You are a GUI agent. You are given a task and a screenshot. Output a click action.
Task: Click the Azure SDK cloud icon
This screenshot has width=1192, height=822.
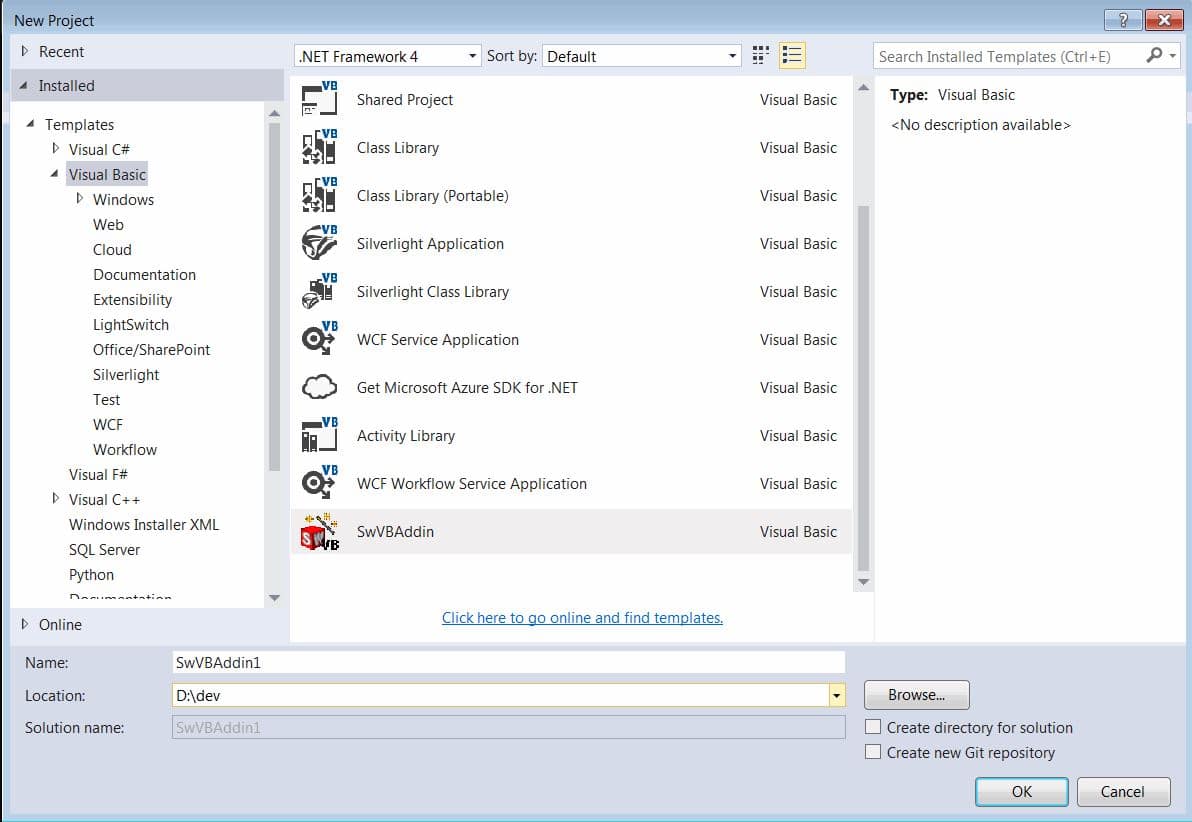click(319, 387)
